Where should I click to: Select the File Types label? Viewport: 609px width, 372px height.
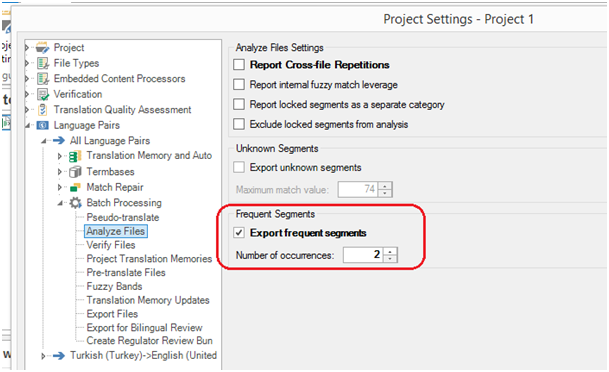(x=76, y=63)
